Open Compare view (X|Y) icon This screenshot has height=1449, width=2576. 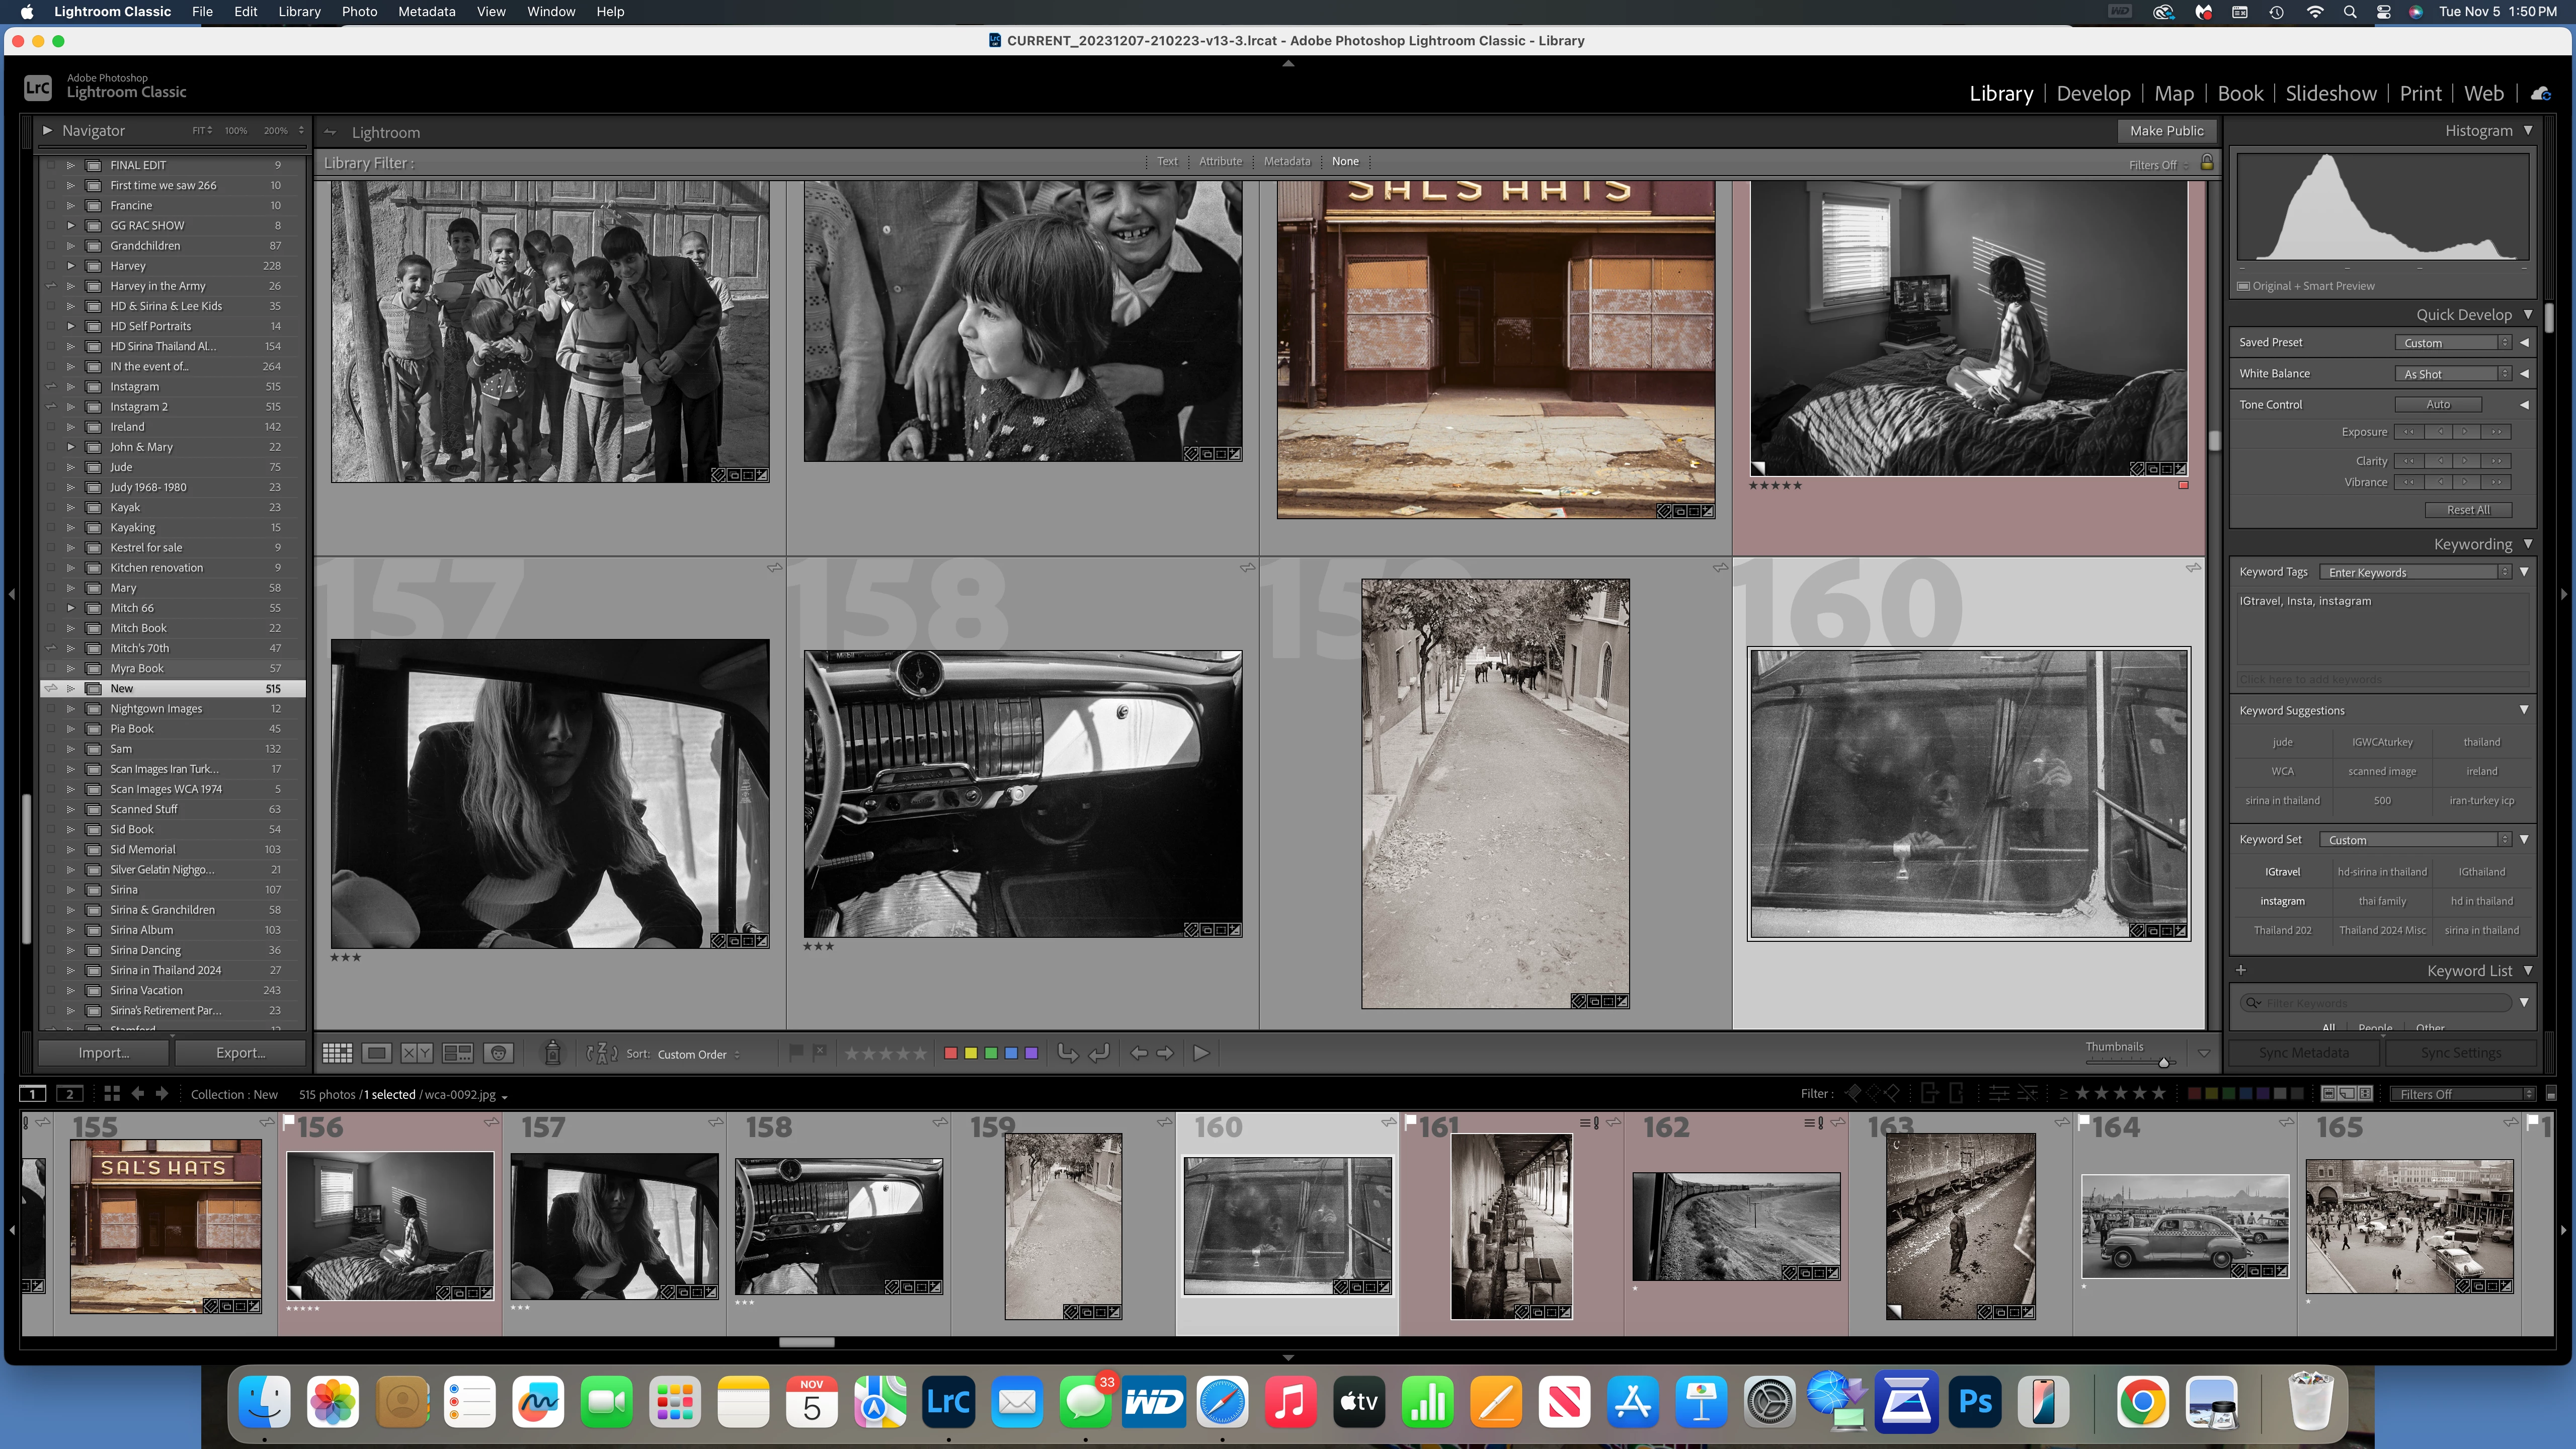(x=417, y=1053)
